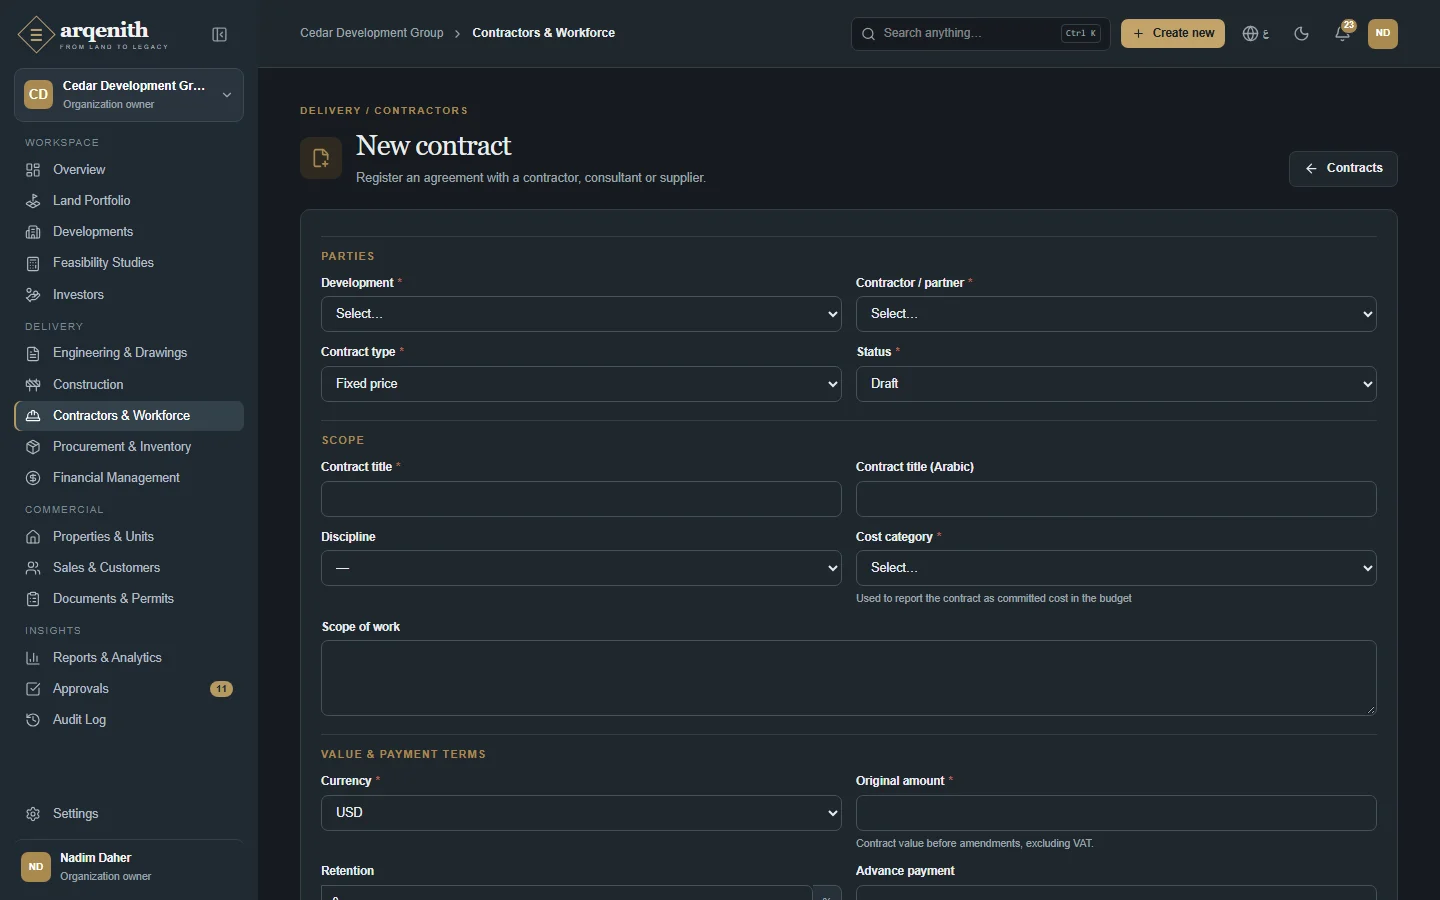
Task: Navigate to Reports & Analytics
Action: coord(129,658)
